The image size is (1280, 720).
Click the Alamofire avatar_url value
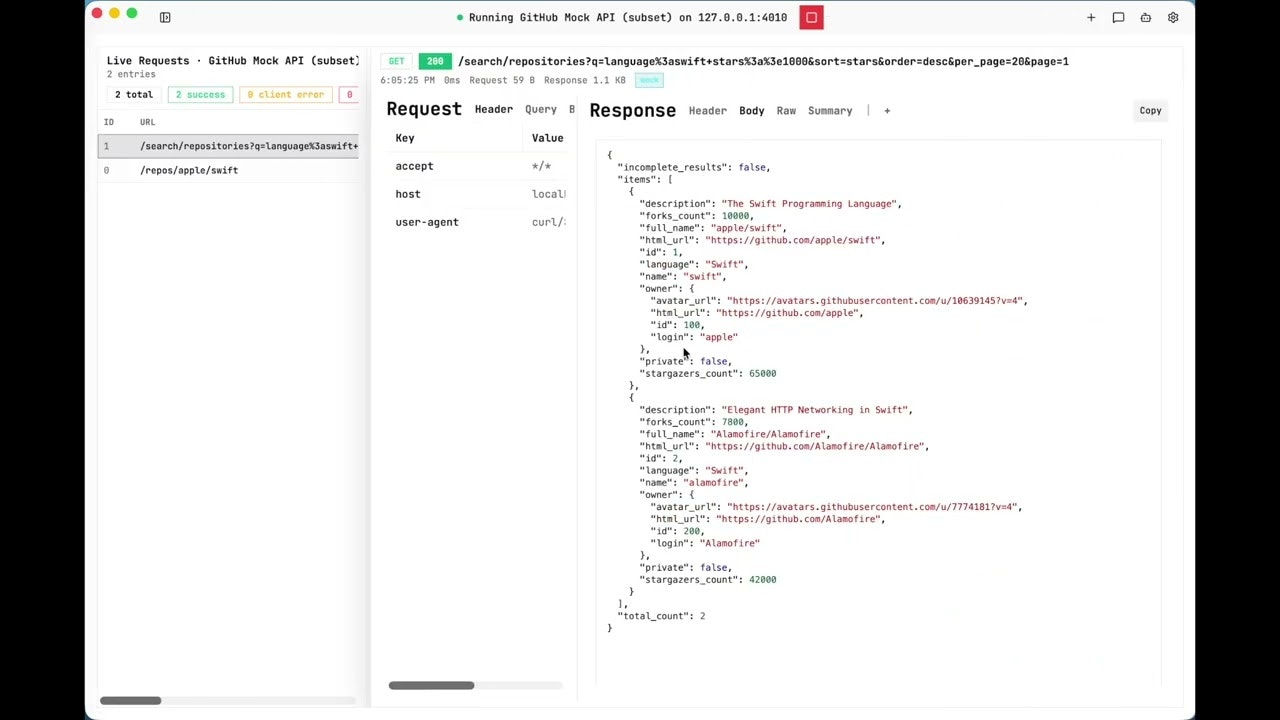point(872,507)
